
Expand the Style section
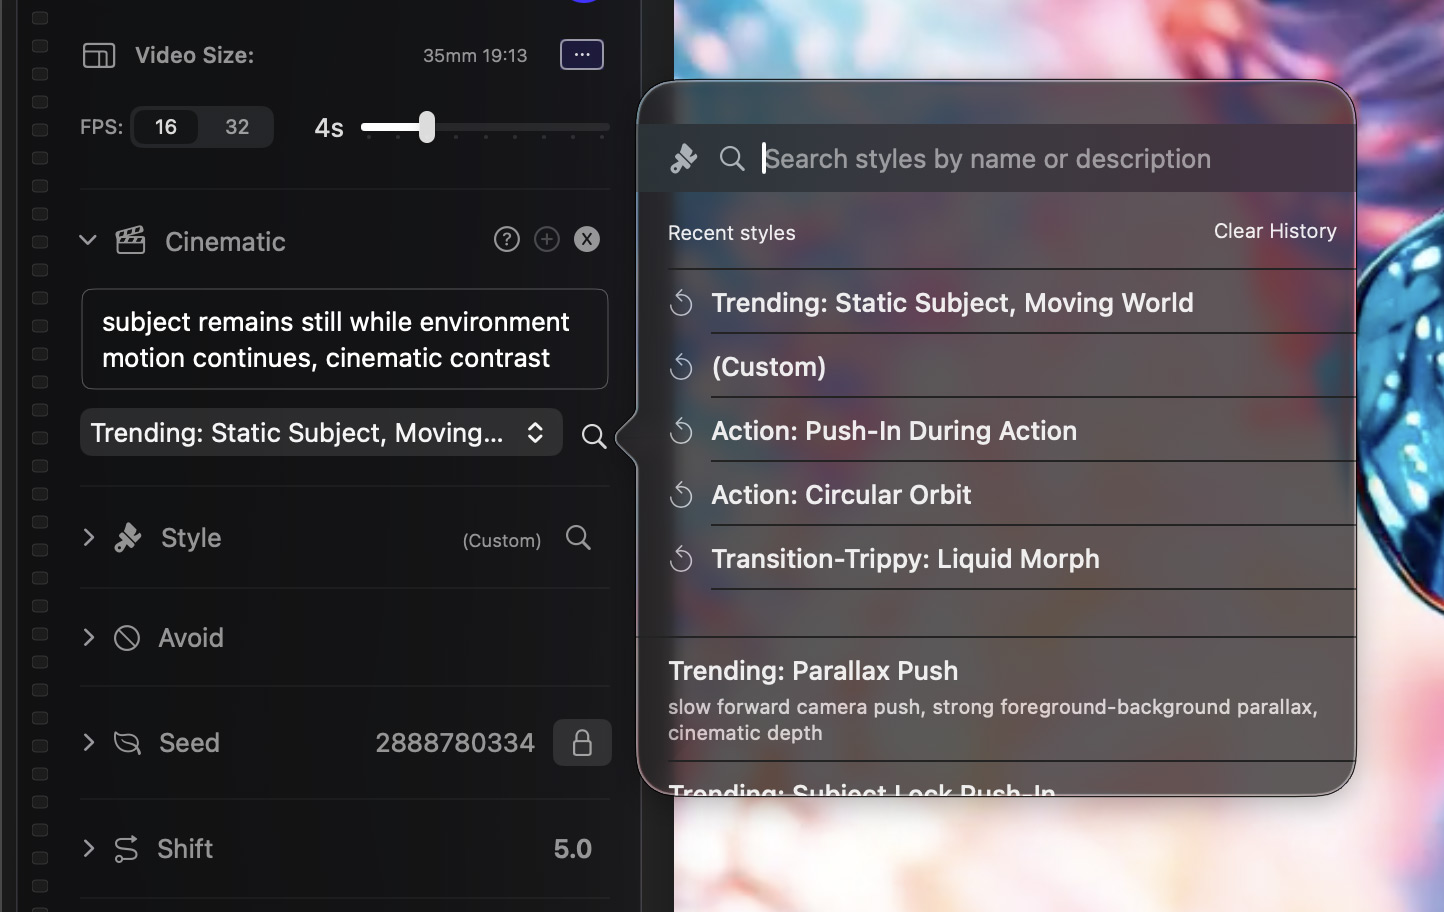click(89, 538)
